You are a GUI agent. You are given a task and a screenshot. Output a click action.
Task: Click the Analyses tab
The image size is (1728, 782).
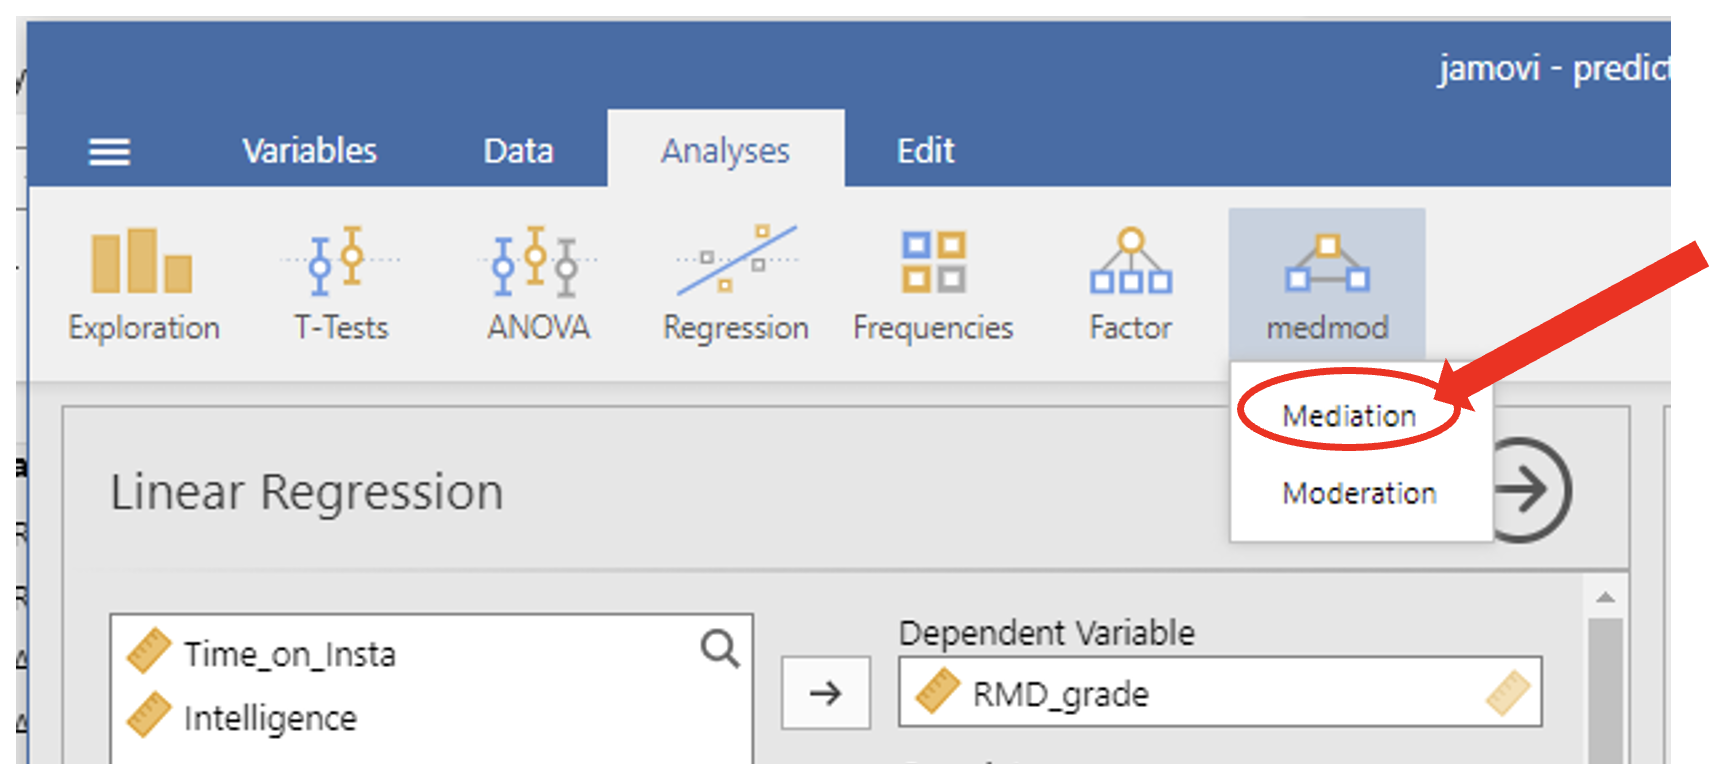(725, 151)
